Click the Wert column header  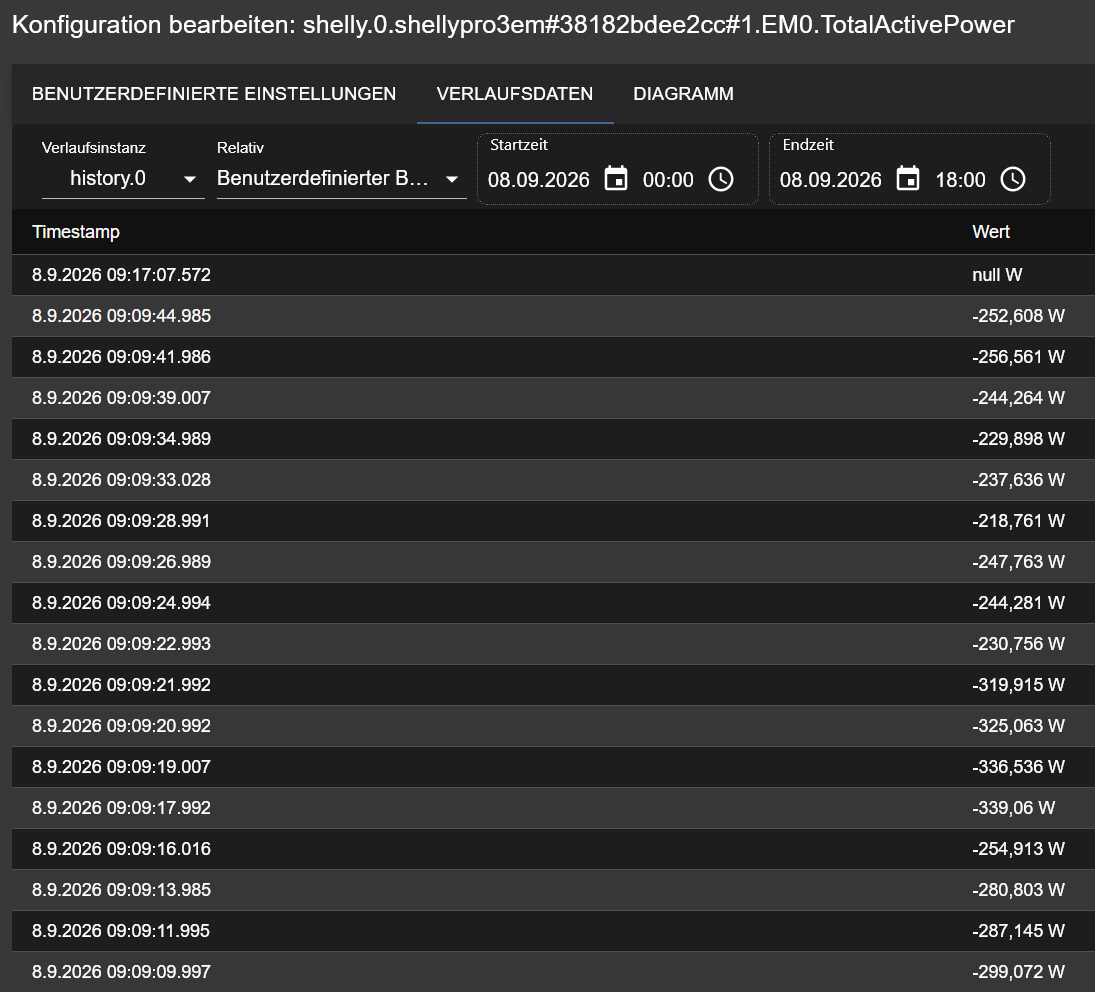click(991, 232)
